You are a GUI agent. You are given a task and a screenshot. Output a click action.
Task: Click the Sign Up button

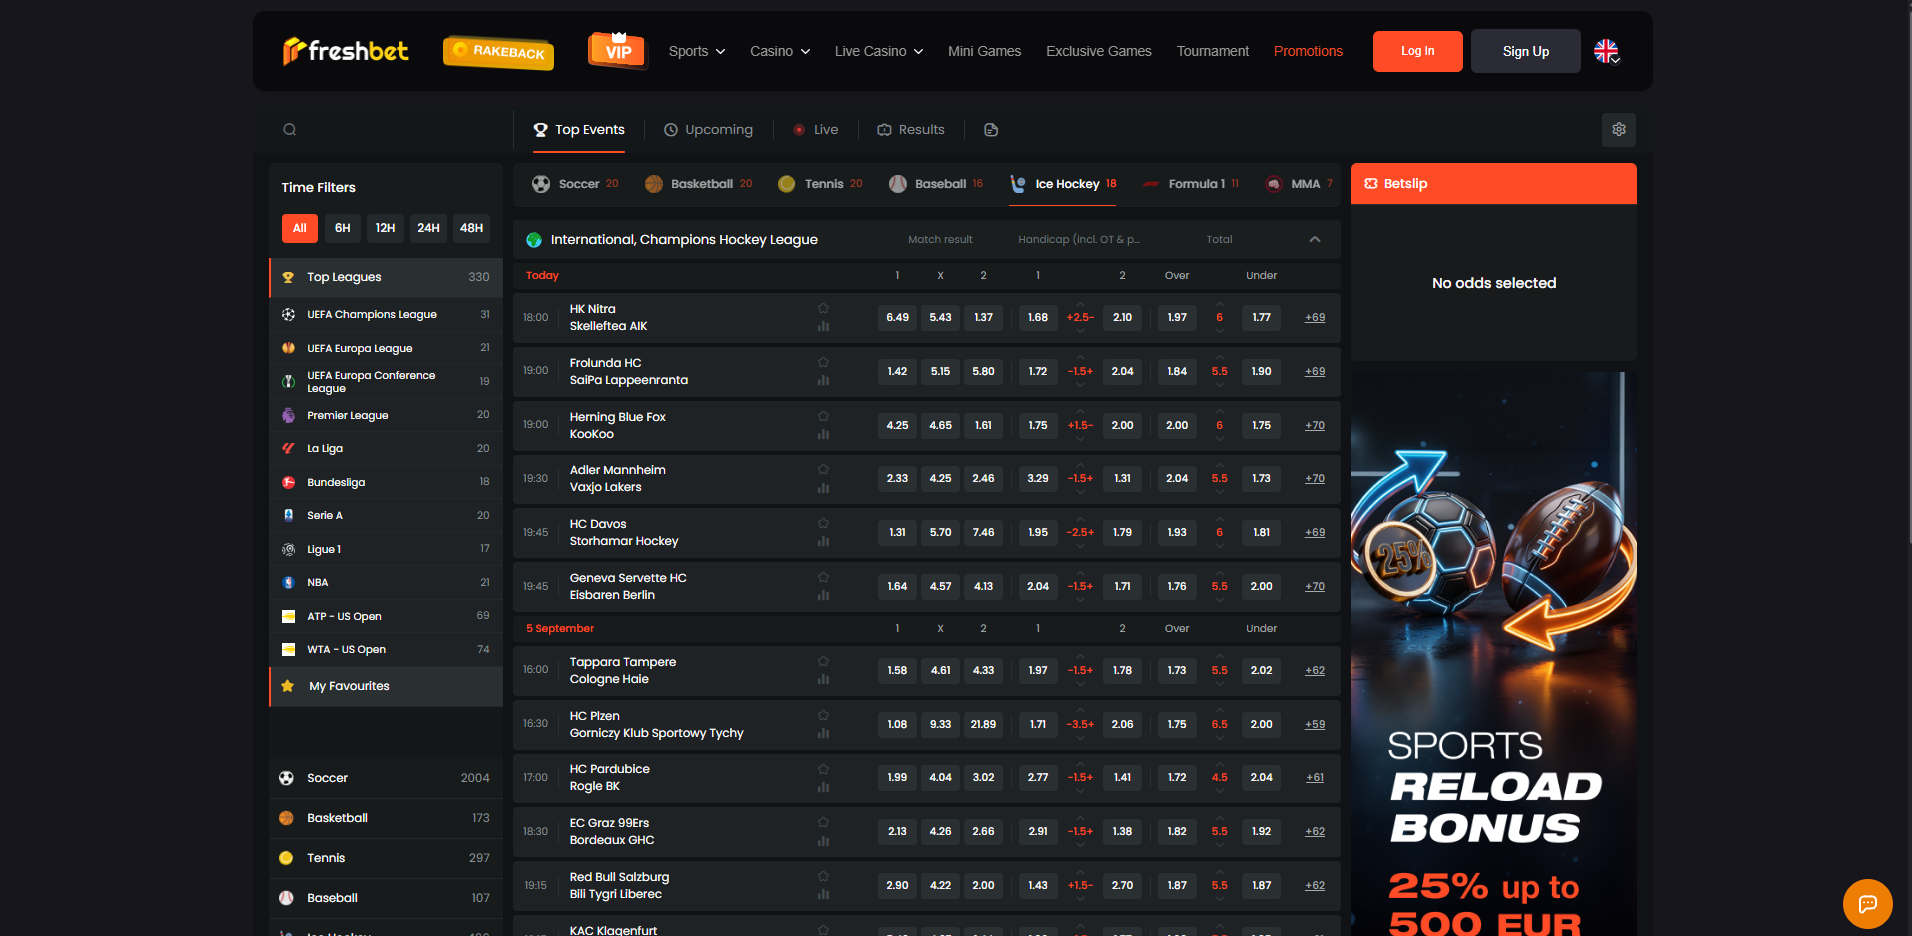pos(1525,51)
